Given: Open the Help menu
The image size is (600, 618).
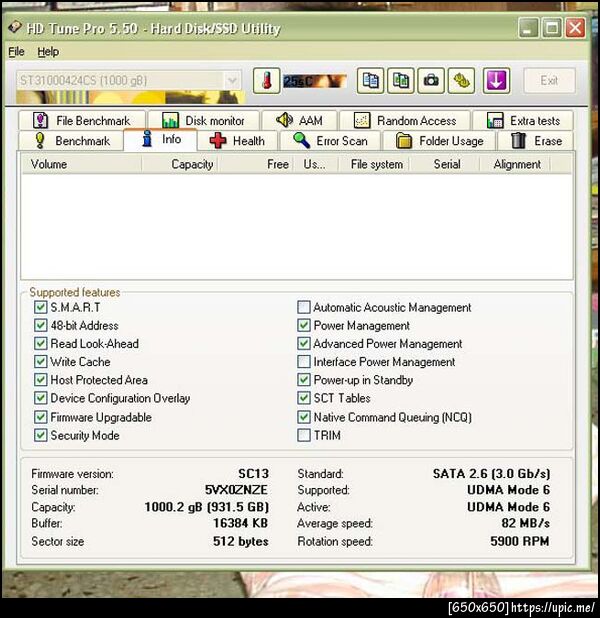Looking at the screenshot, I should (x=48, y=52).
